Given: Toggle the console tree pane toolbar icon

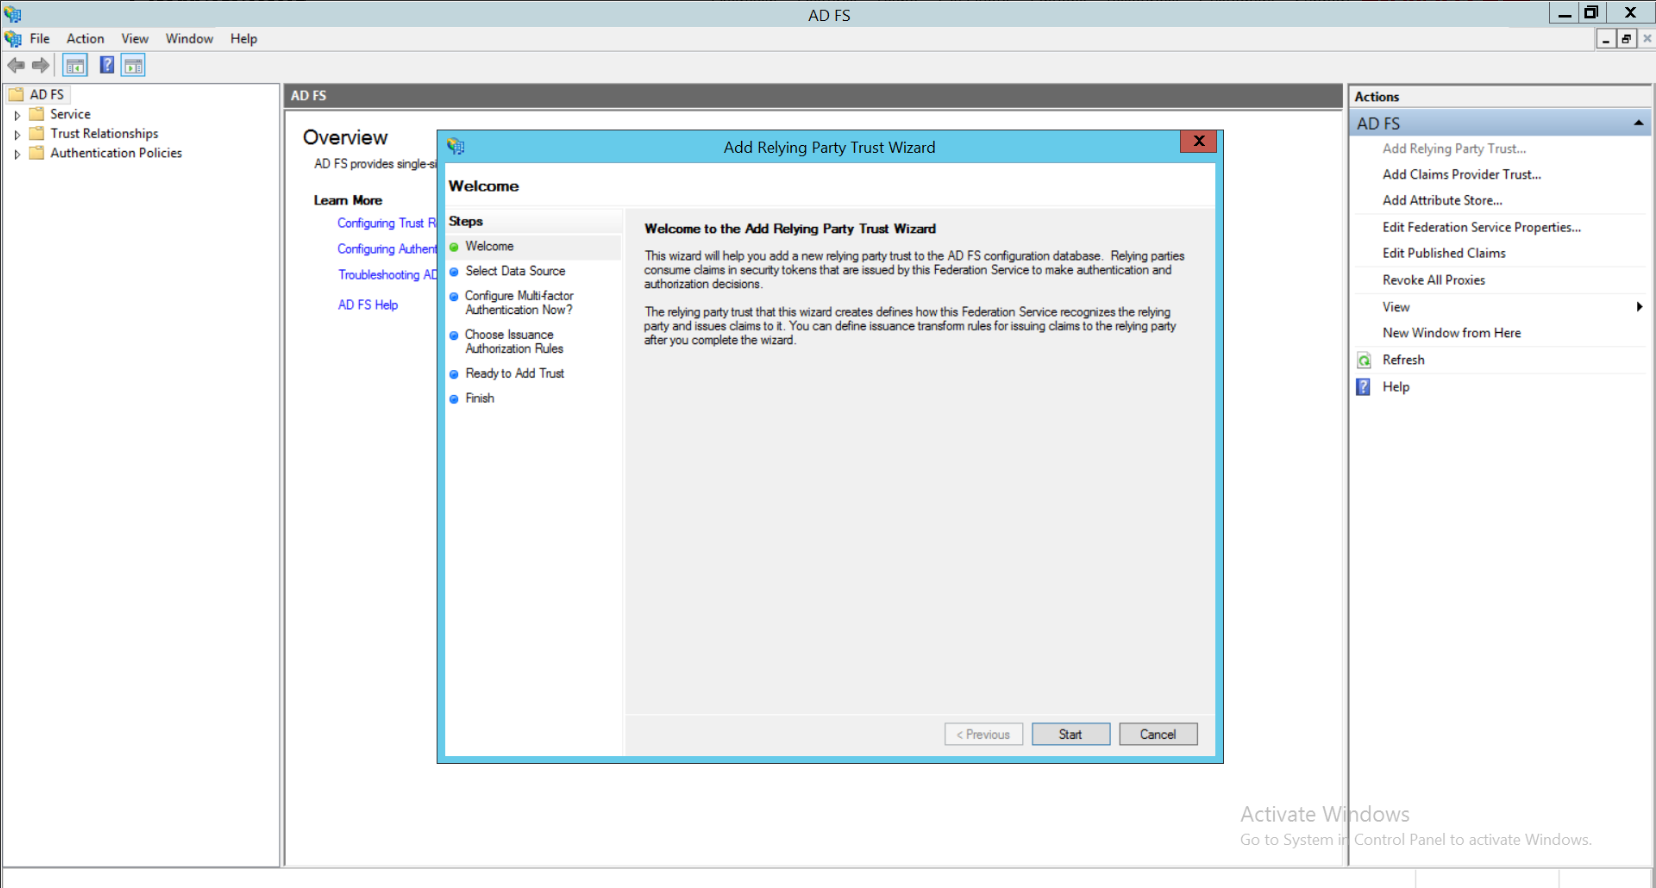Looking at the screenshot, I should pyautogui.click(x=75, y=66).
